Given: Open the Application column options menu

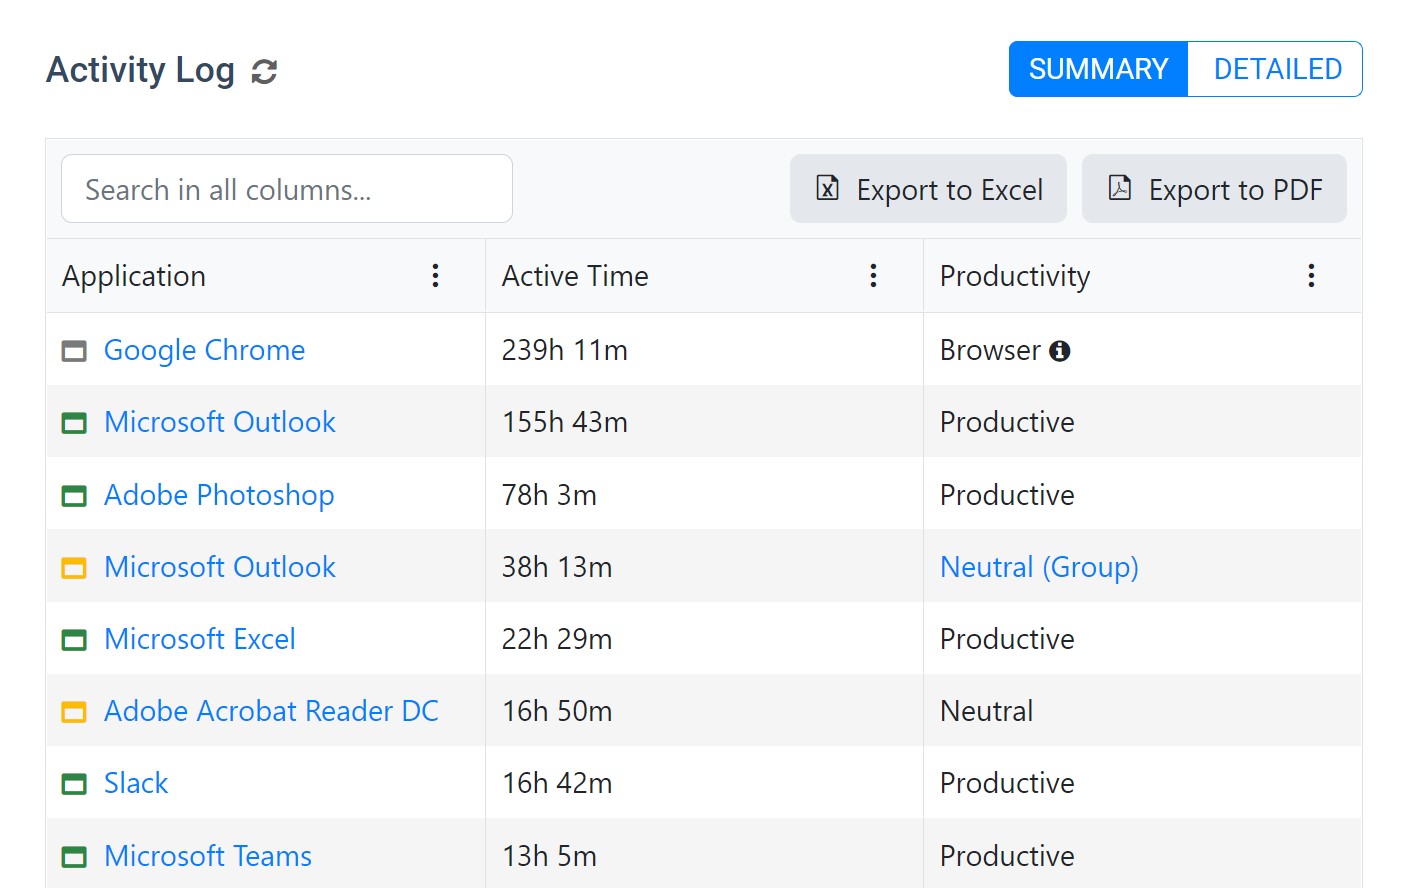Looking at the screenshot, I should pos(435,276).
